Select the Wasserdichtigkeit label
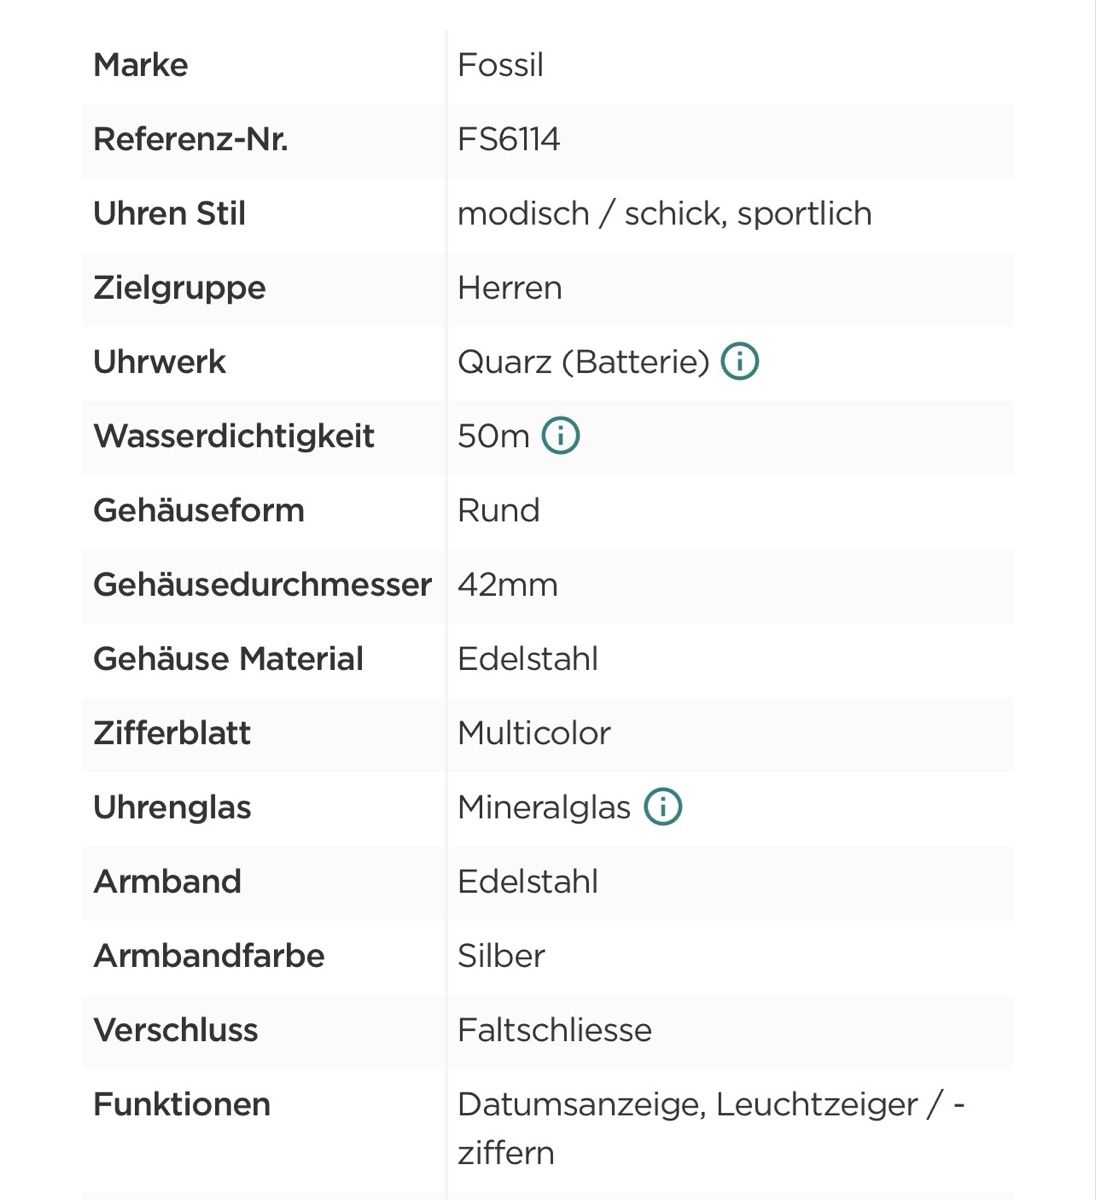The height and width of the screenshot is (1200, 1096). tap(234, 436)
